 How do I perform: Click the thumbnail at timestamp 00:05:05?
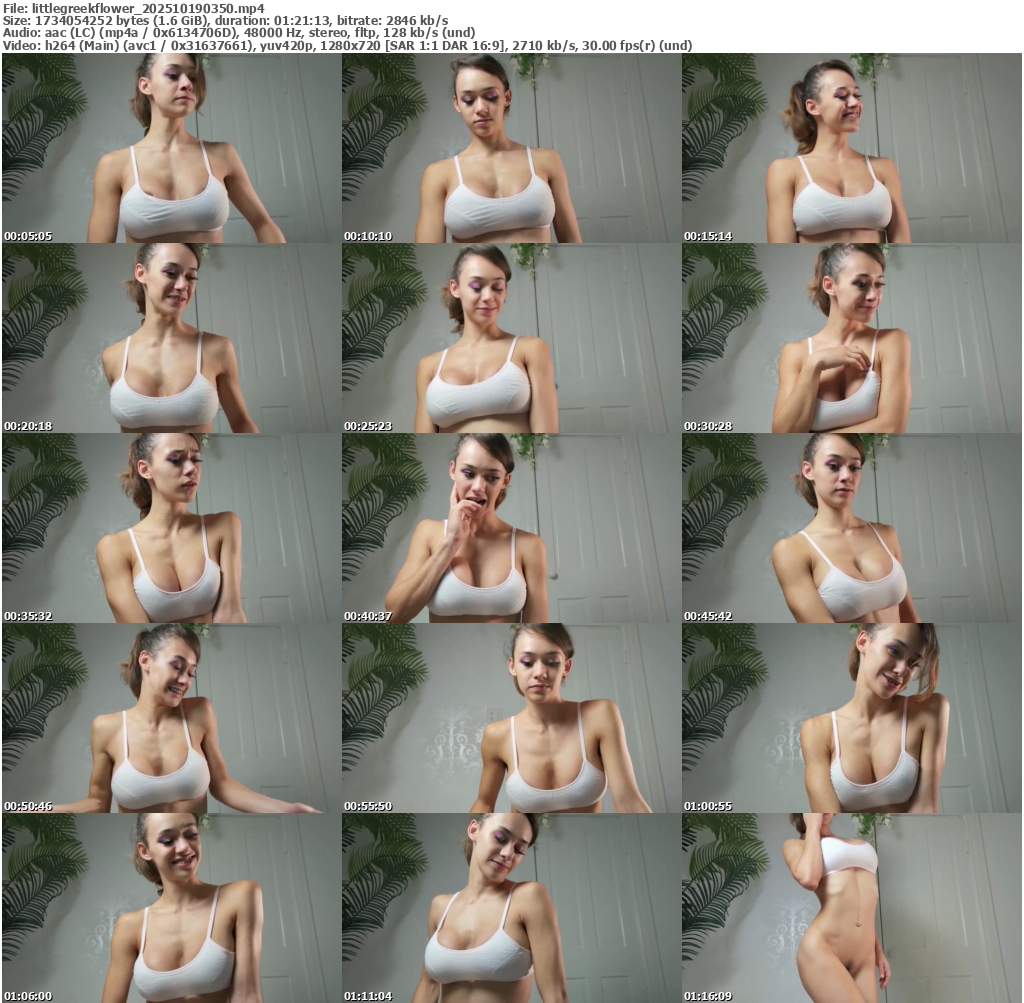pyautogui.click(x=171, y=148)
